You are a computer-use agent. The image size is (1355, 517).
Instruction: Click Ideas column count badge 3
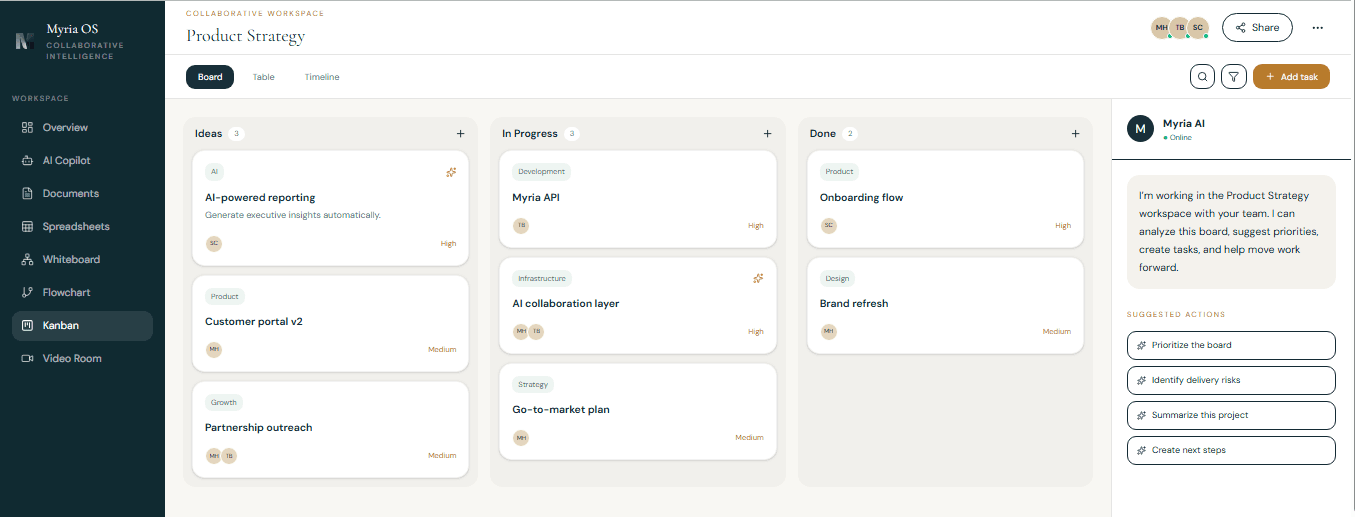point(236,134)
